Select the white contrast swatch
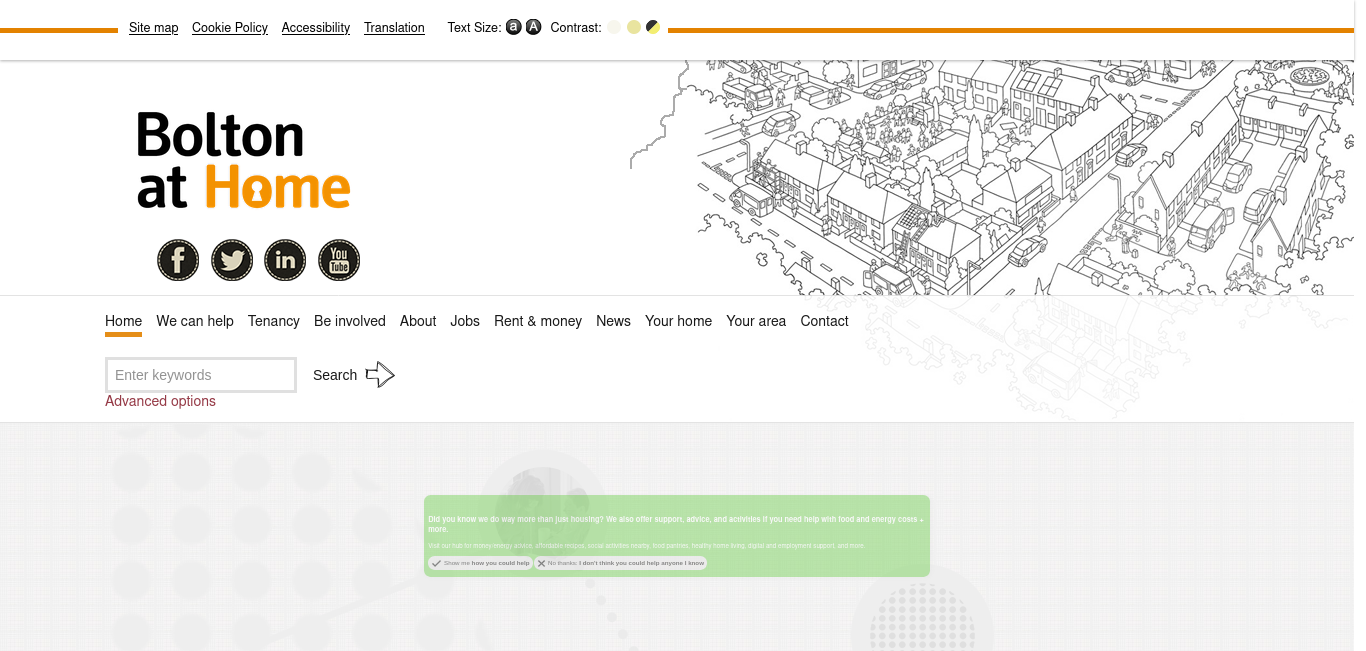Image resolution: width=1366 pixels, height=651 pixels. (614, 27)
